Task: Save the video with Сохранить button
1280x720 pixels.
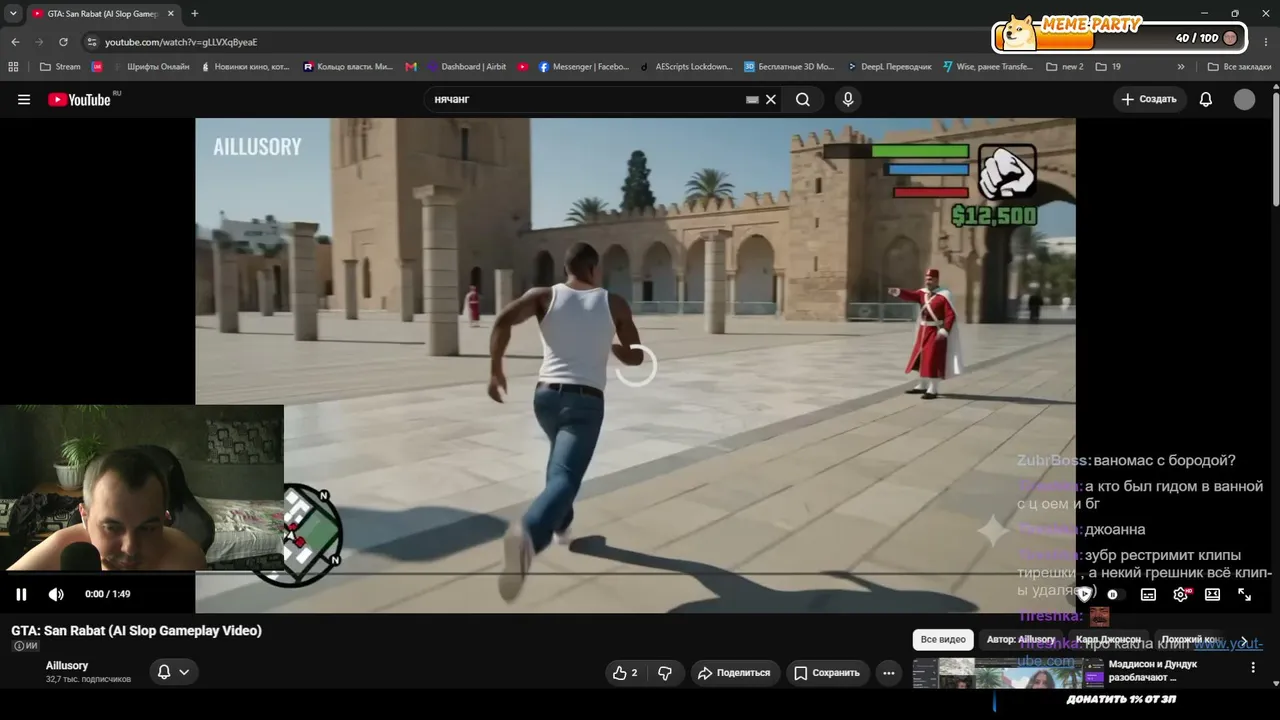Action: coord(827,673)
